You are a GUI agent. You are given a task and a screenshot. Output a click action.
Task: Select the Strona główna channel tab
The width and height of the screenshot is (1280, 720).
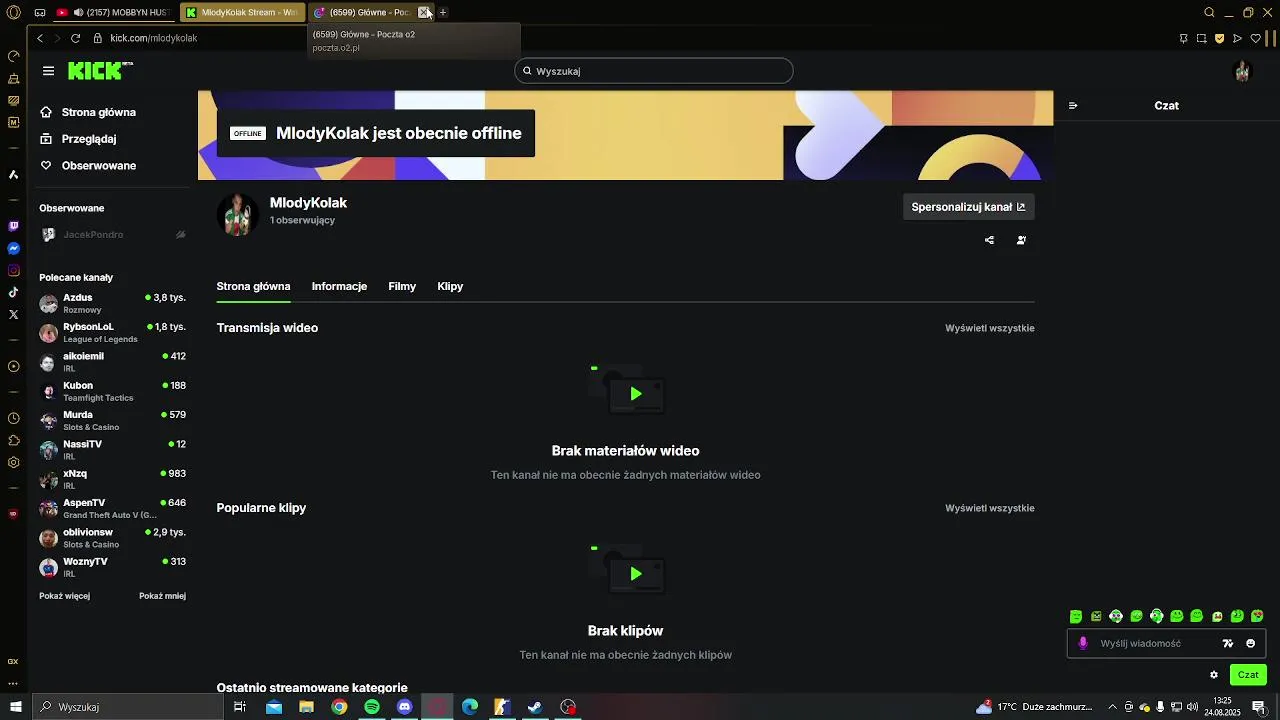point(253,286)
